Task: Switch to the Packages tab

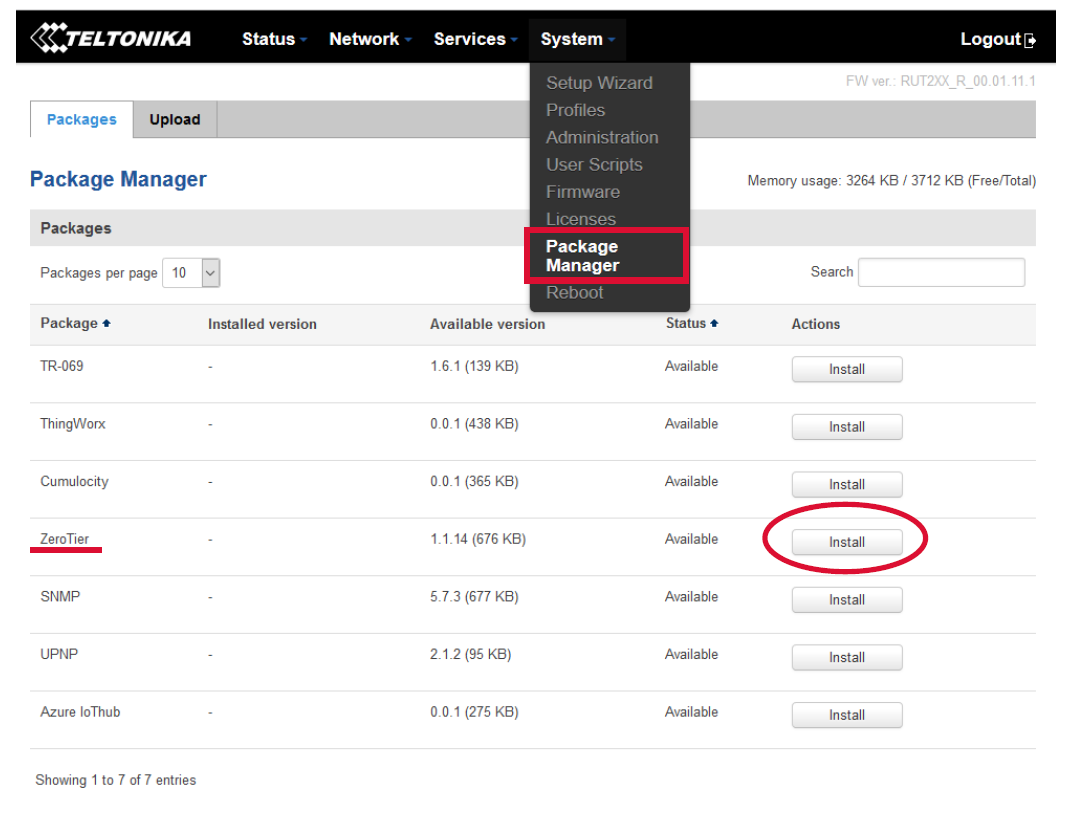Action: pyautogui.click(x=81, y=120)
